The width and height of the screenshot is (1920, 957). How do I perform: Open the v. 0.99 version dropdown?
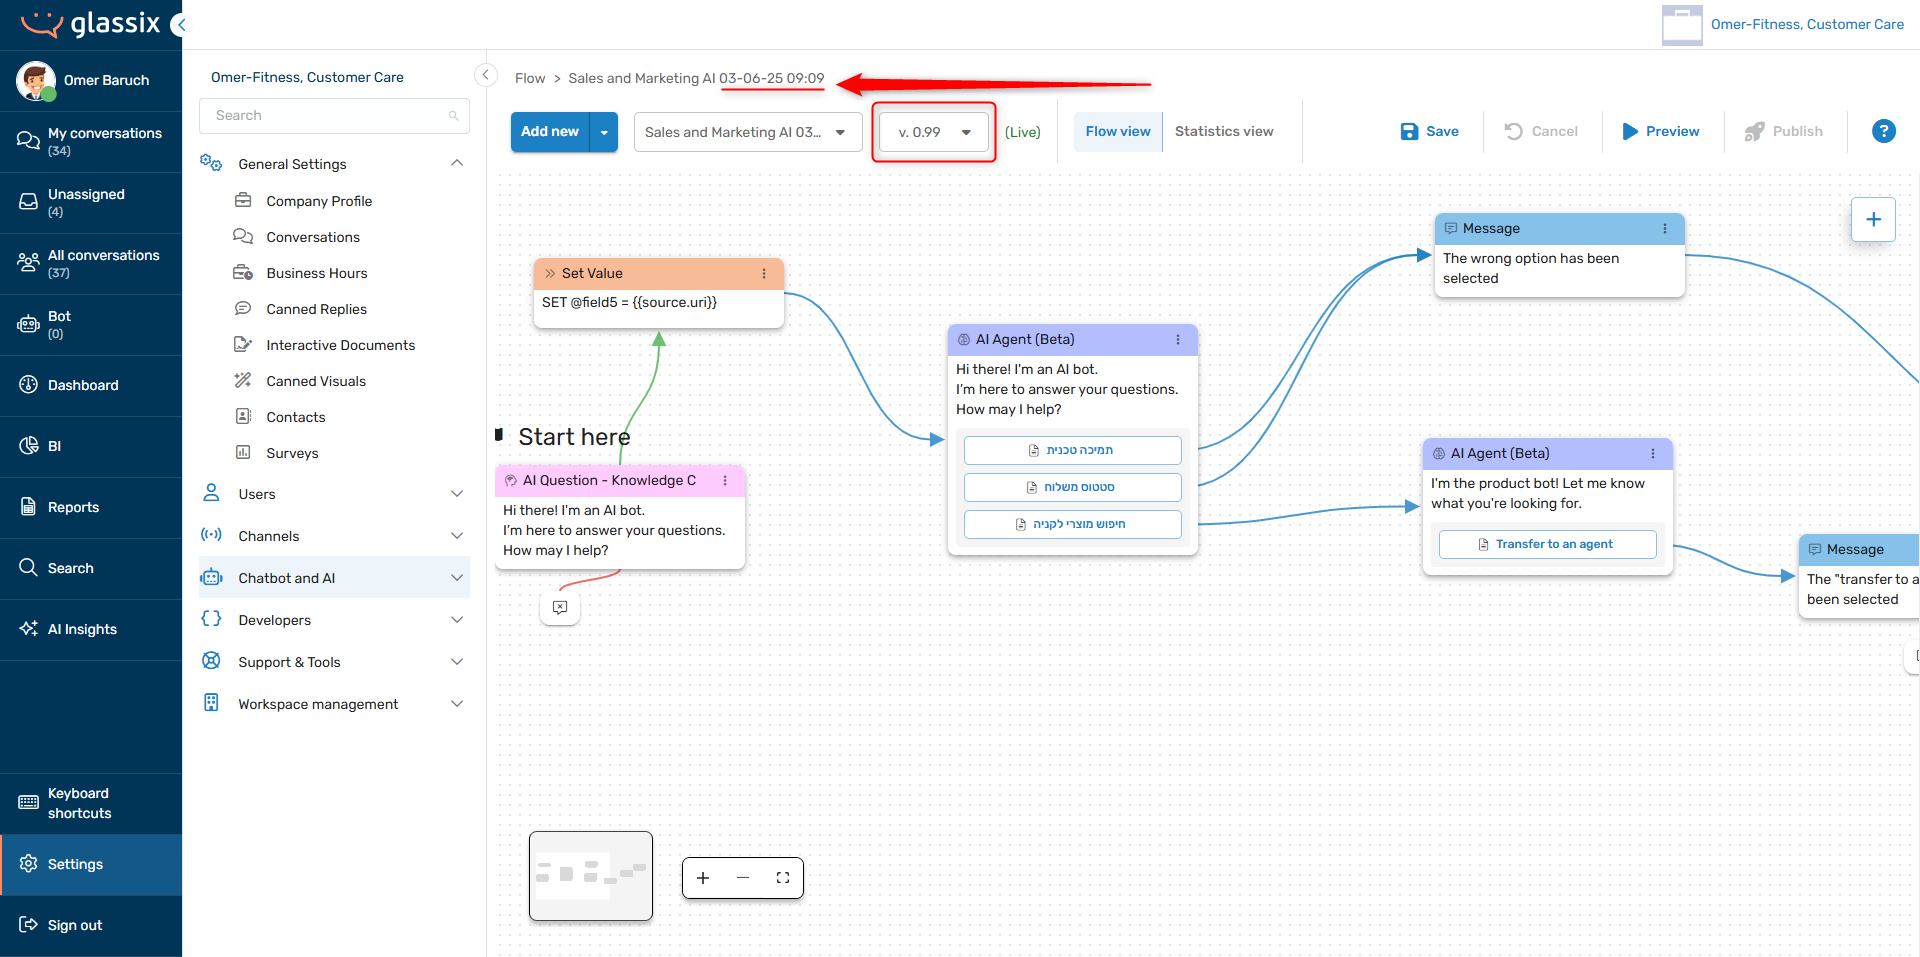click(934, 132)
